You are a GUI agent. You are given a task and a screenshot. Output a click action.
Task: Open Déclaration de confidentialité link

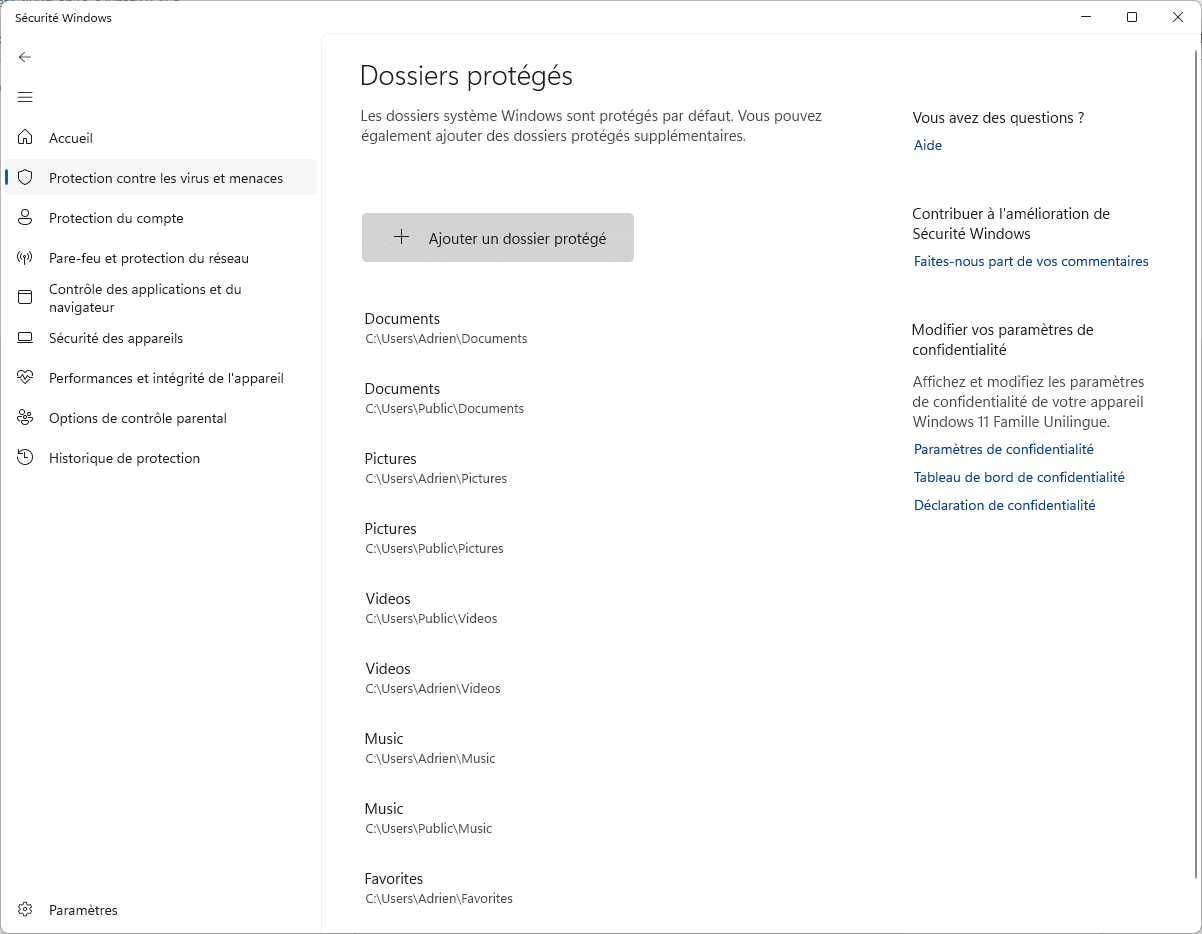click(x=1005, y=506)
